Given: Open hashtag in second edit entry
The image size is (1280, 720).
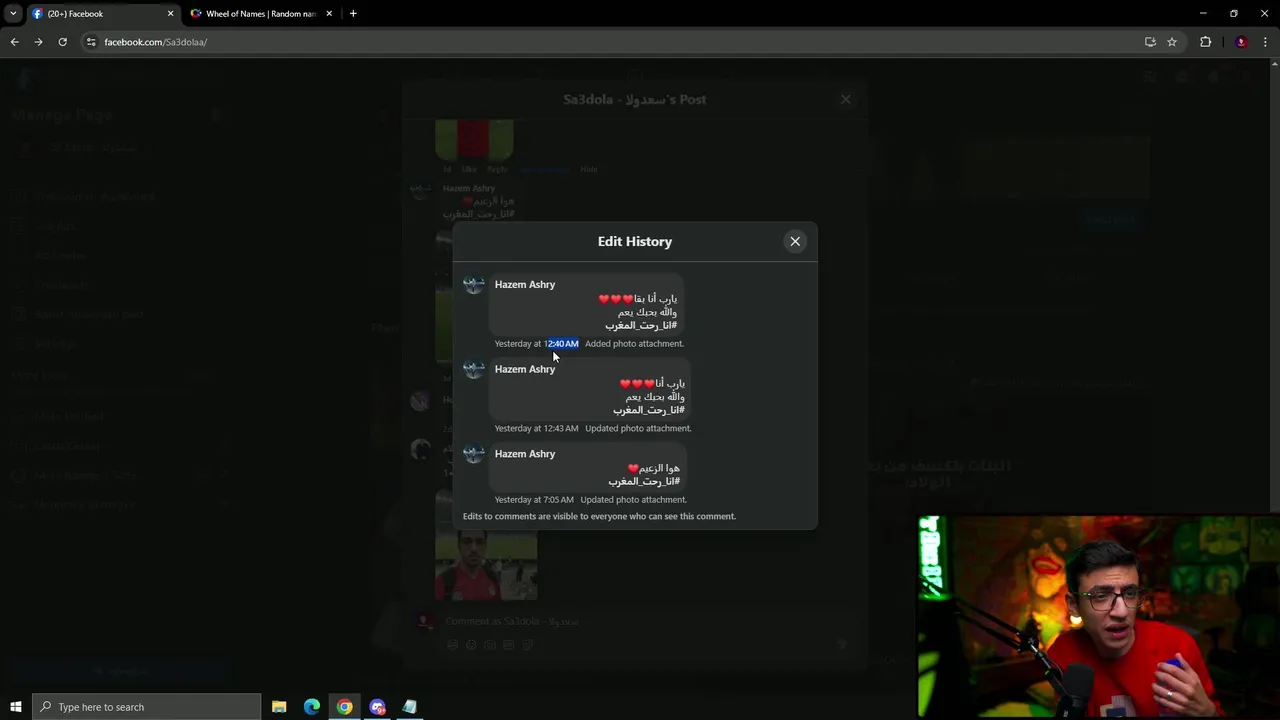Looking at the screenshot, I should click(x=649, y=410).
